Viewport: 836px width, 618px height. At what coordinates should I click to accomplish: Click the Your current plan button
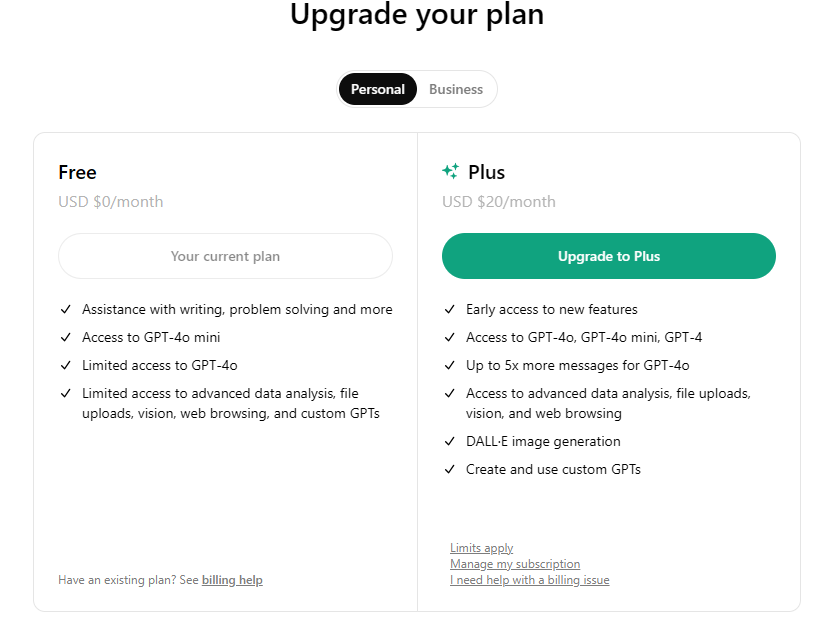tap(225, 256)
